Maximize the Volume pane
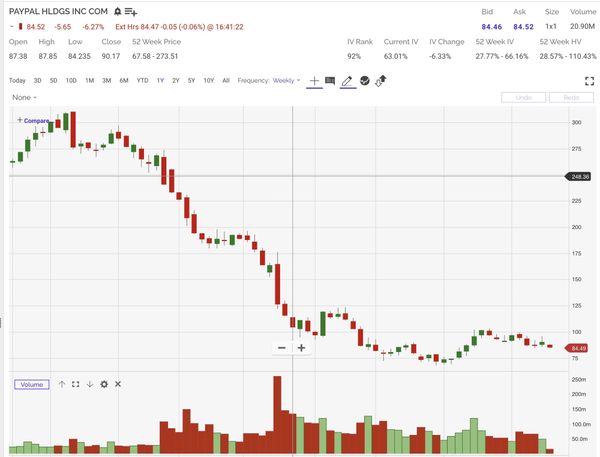This screenshot has height=457, width=600. (75, 384)
